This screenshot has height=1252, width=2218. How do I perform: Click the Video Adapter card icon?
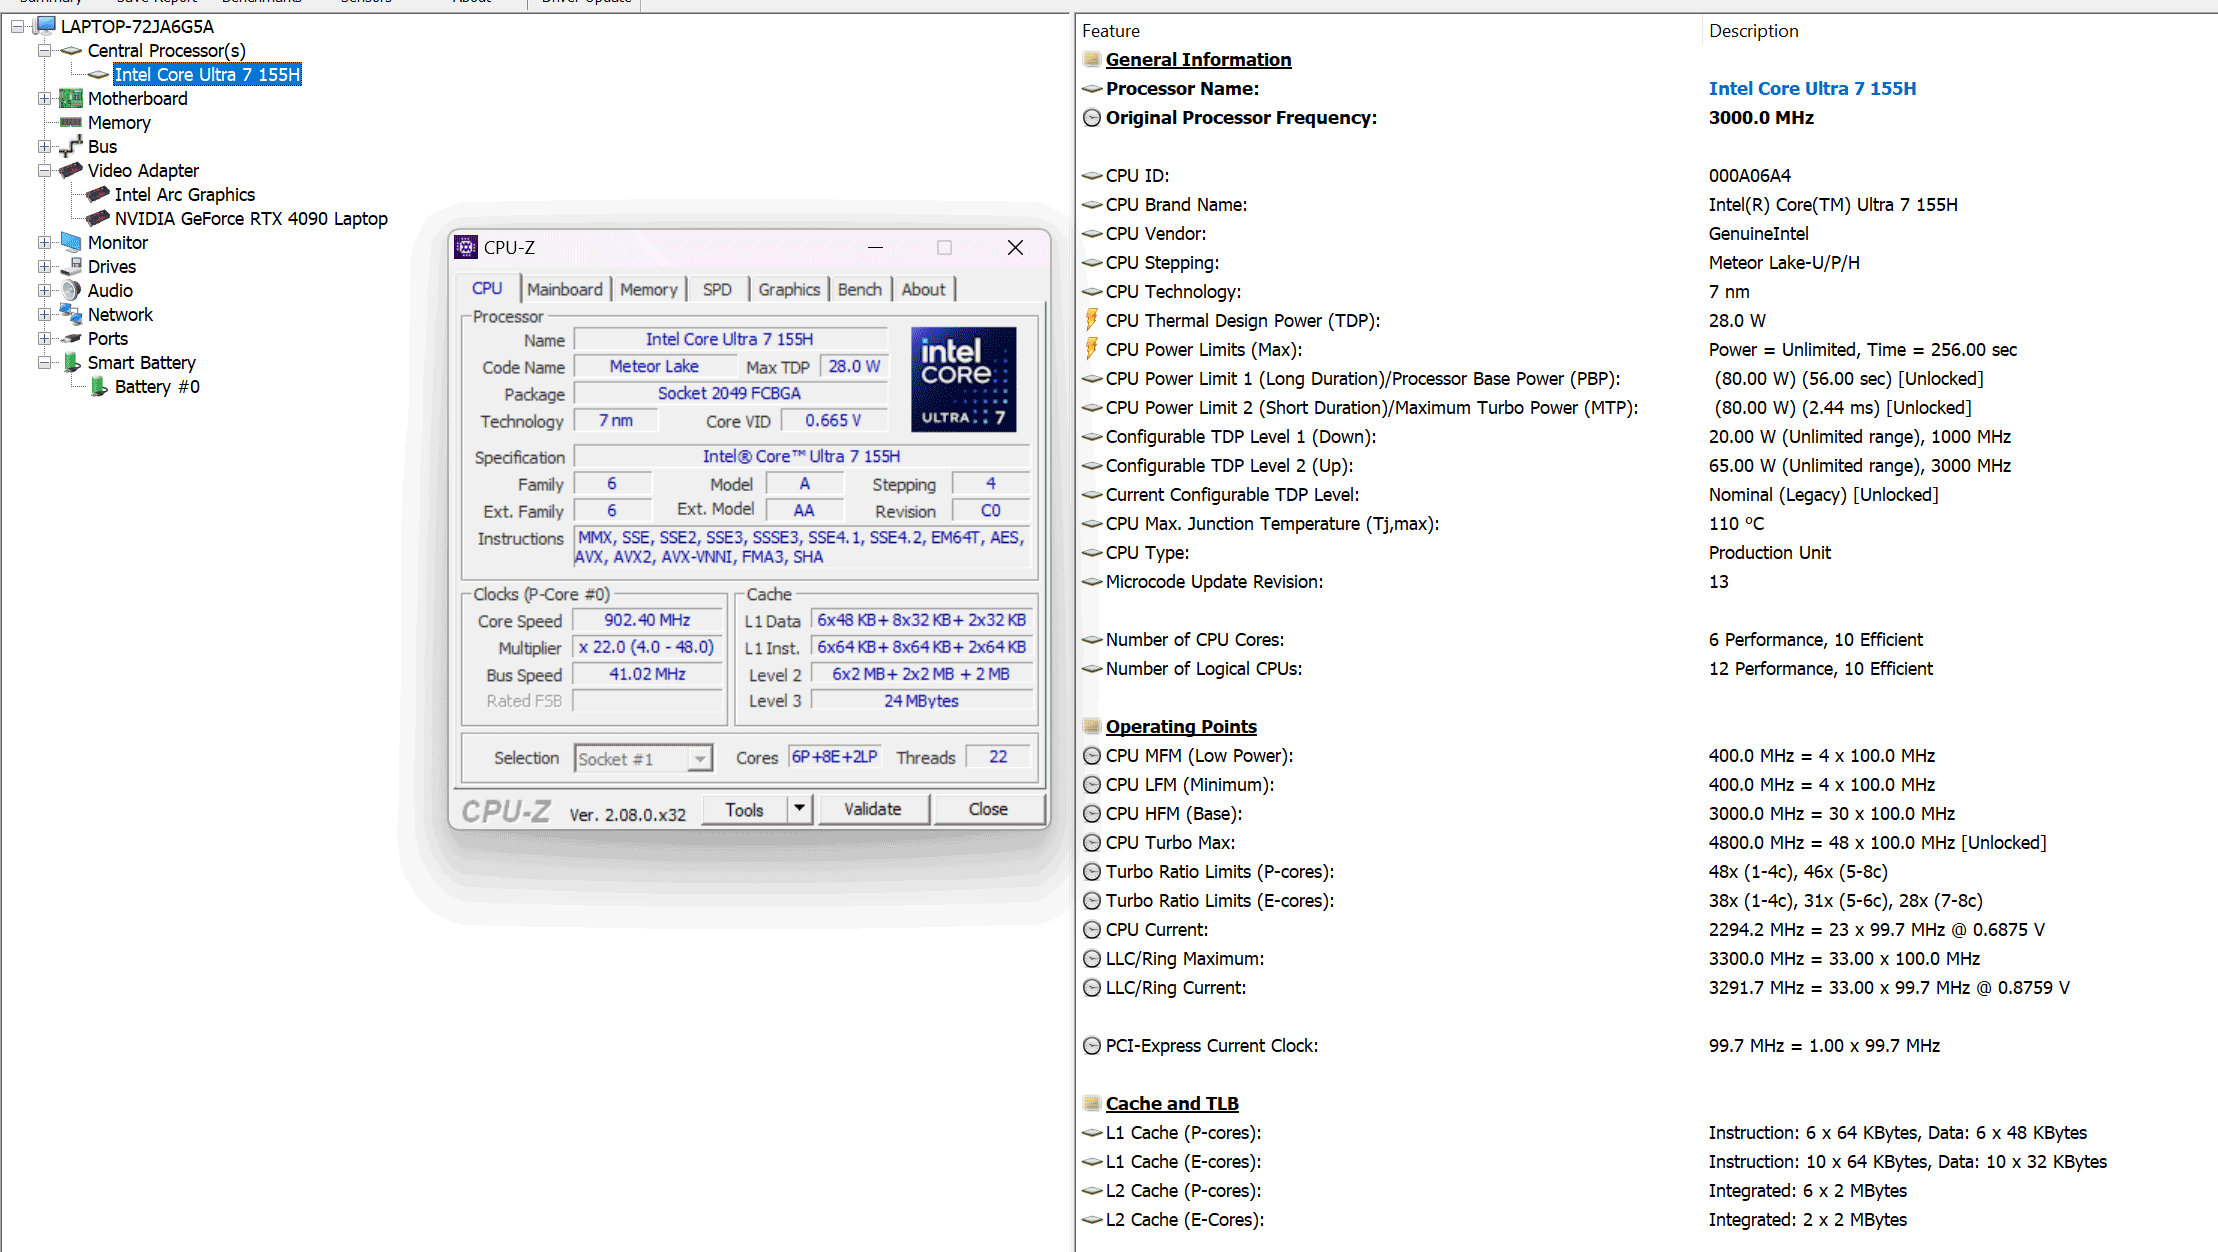[x=71, y=170]
